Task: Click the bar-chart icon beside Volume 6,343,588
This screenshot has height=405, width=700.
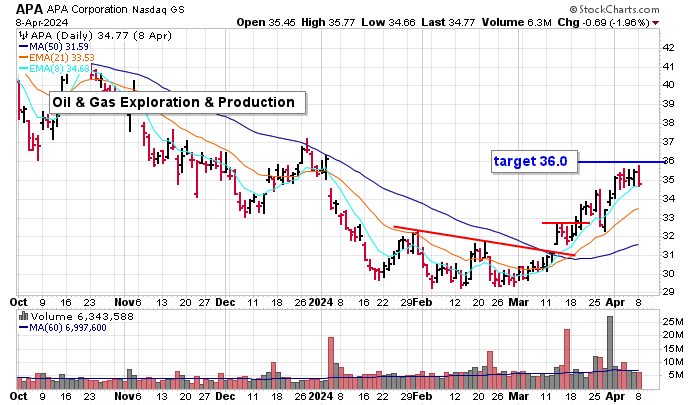Action: [23, 317]
